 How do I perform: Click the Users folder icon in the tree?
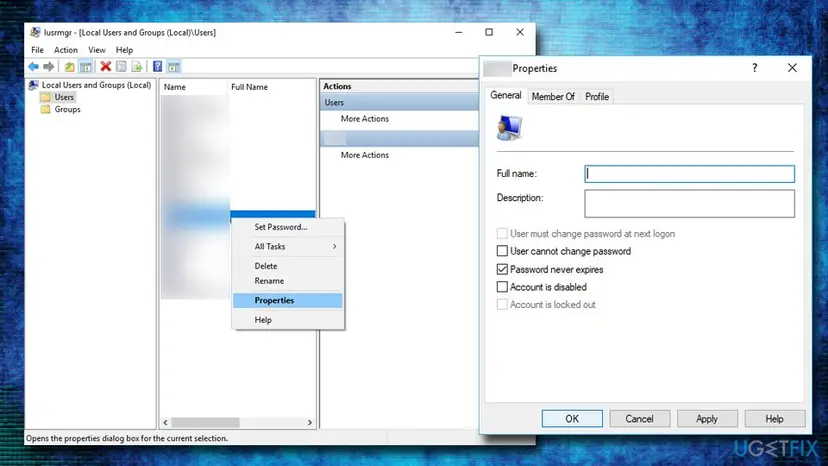45,97
